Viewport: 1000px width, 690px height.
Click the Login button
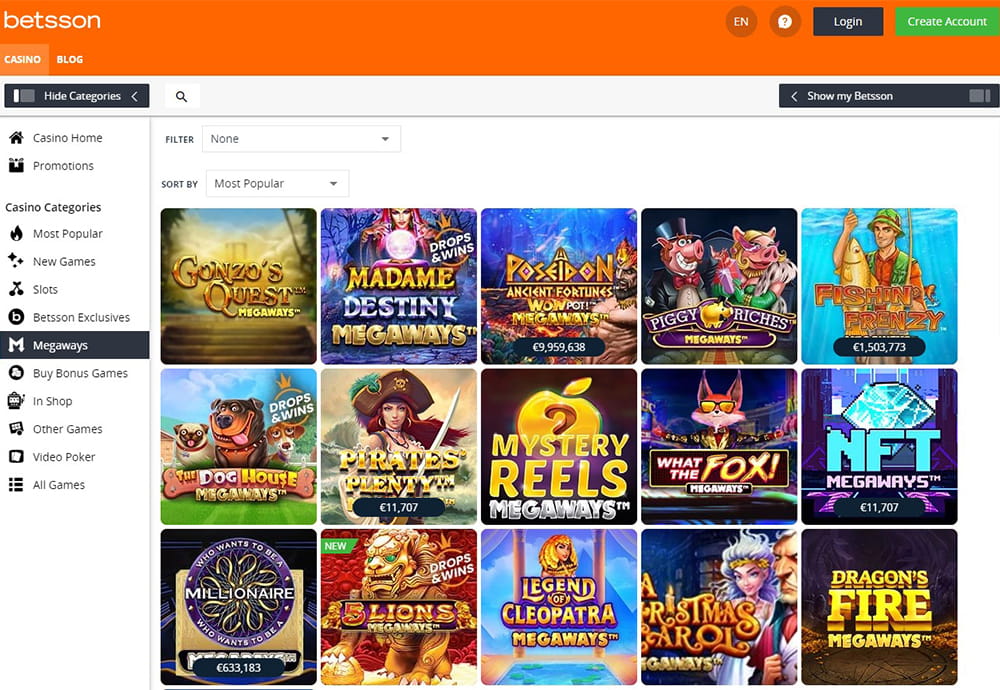(848, 22)
